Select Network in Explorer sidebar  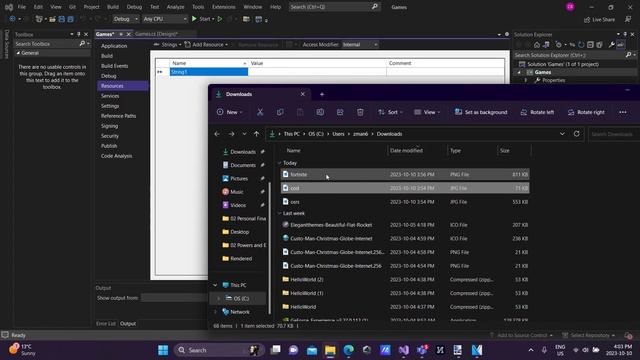pos(240,312)
